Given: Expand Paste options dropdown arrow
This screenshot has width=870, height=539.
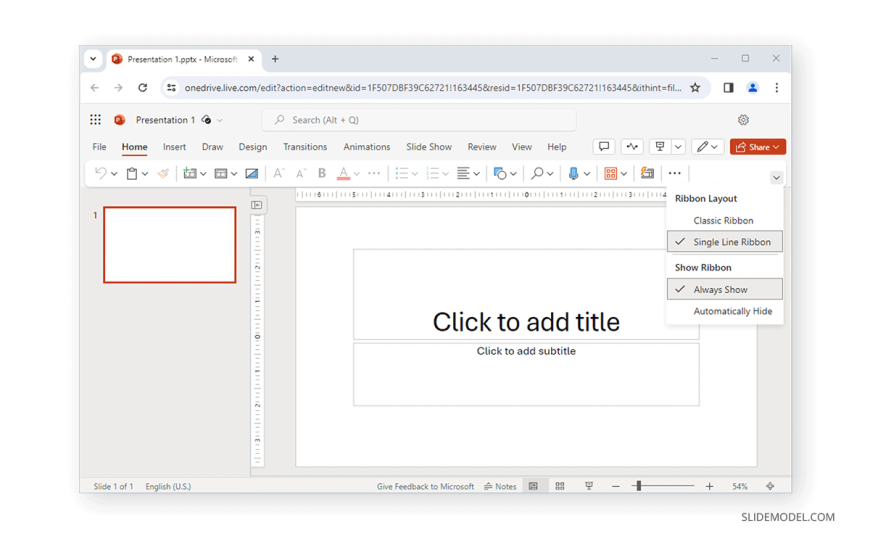Looking at the screenshot, I should tap(145, 174).
